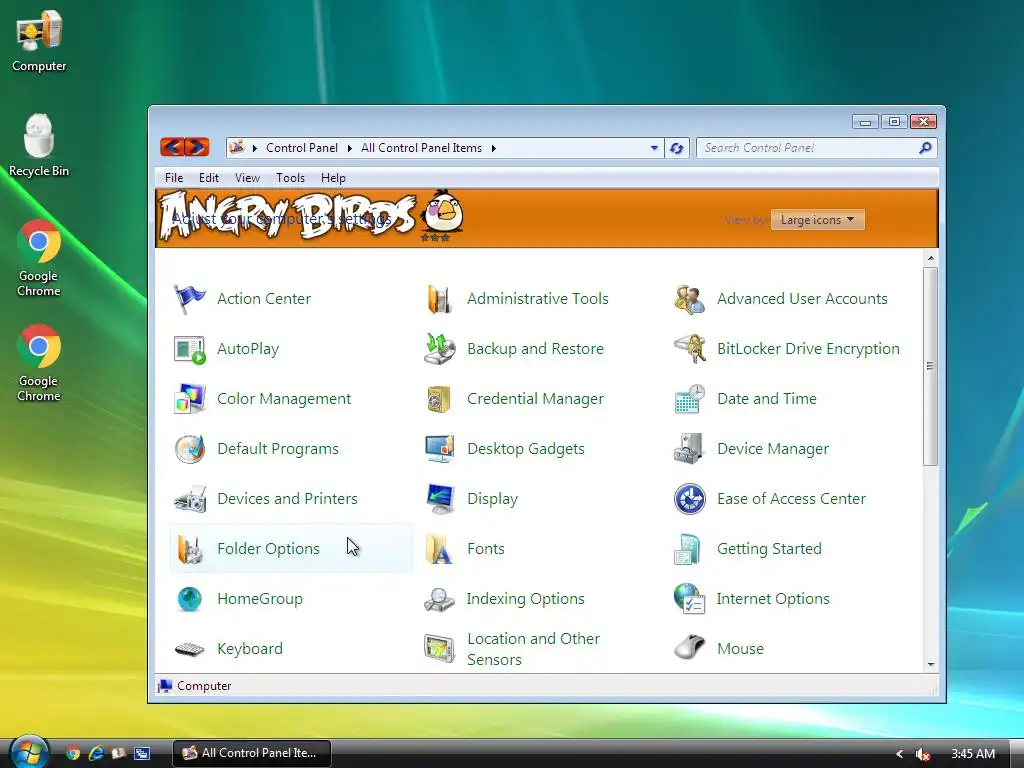This screenshot has height=768, width=1024.
Task: Click the muted volume tray icon
Action: [x=923, y=754]
